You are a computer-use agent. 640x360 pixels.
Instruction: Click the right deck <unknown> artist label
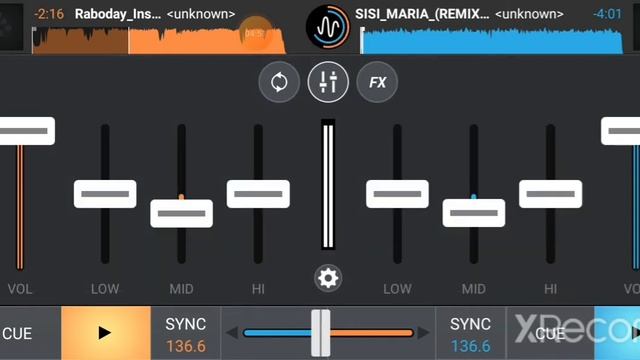[529, 14]
